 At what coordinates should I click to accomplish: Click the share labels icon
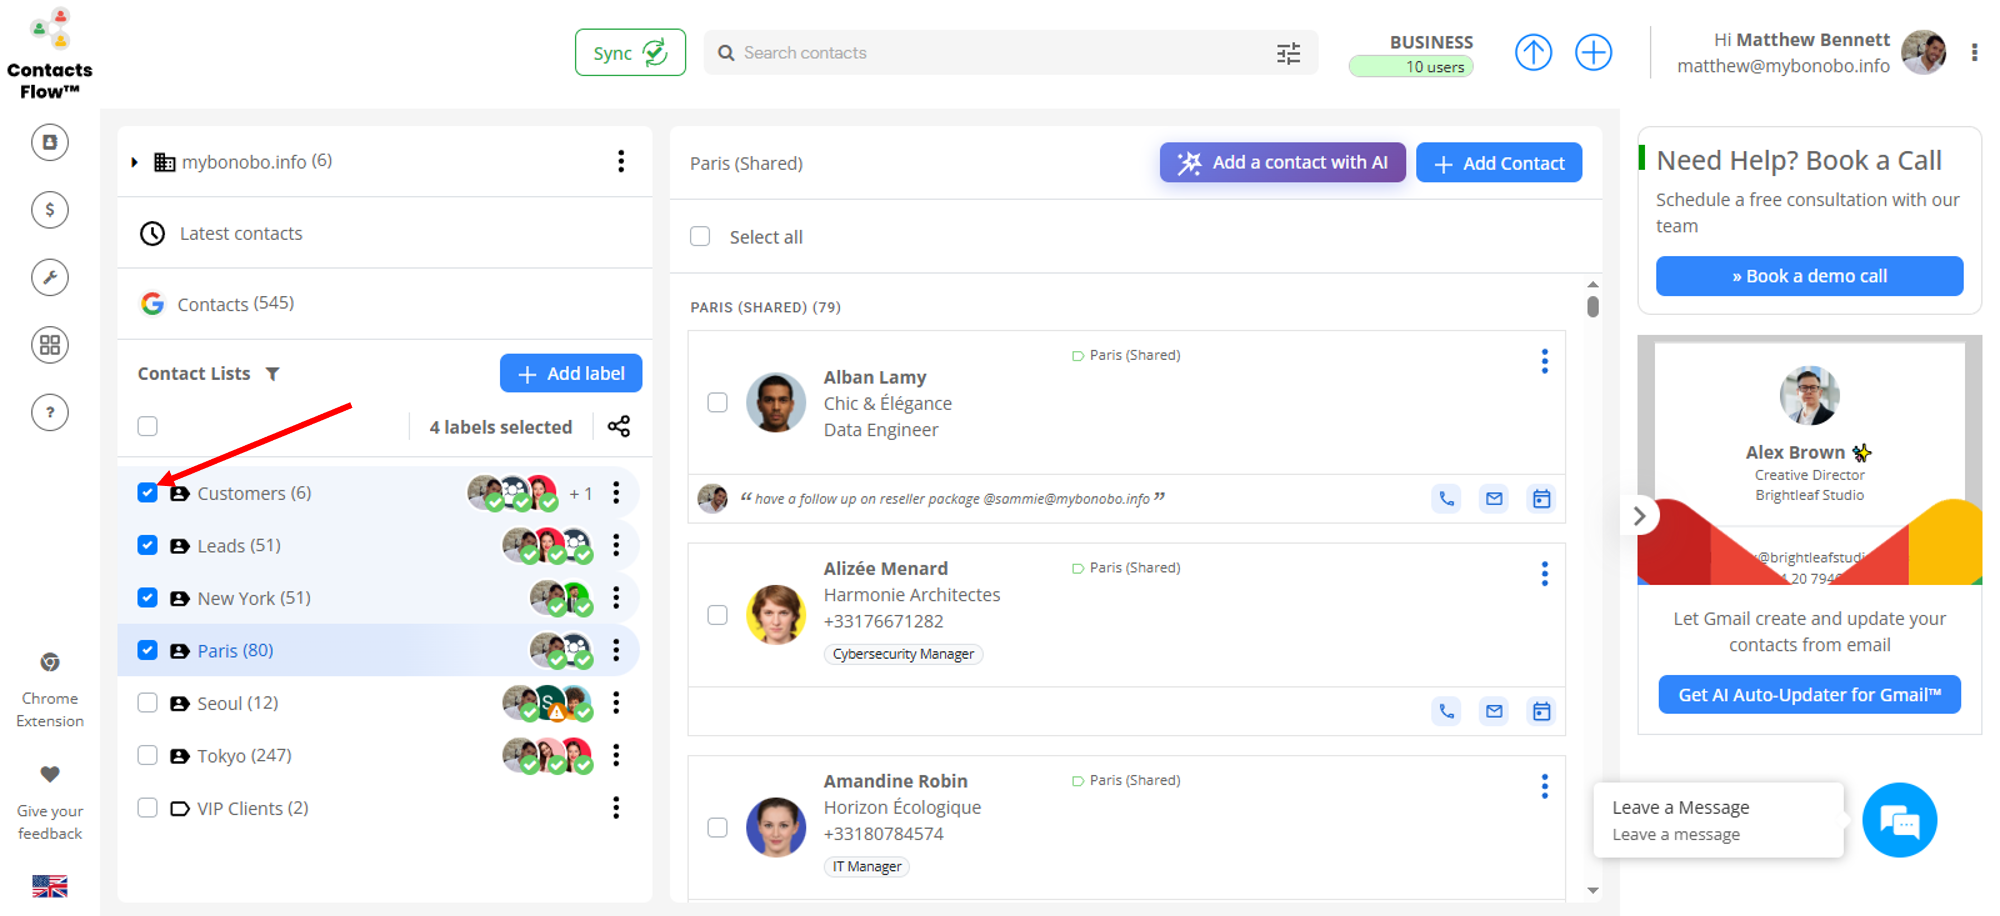[x=619, y=427]
